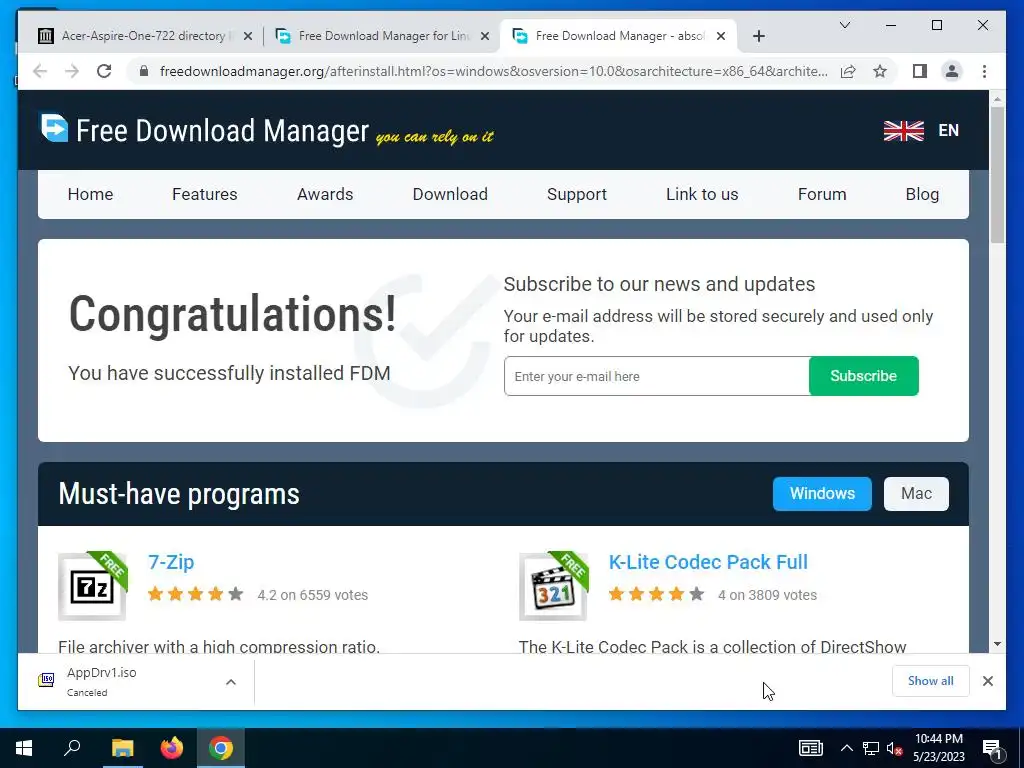Close the active Free Download Manager tab
1024x768 pixels.
click(x=721, y=36)
